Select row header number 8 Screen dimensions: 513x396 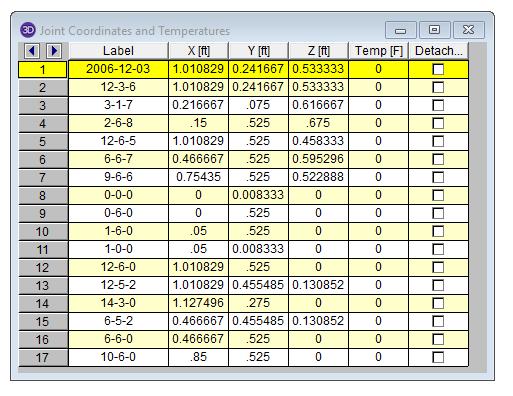click(x=43, y=195)
